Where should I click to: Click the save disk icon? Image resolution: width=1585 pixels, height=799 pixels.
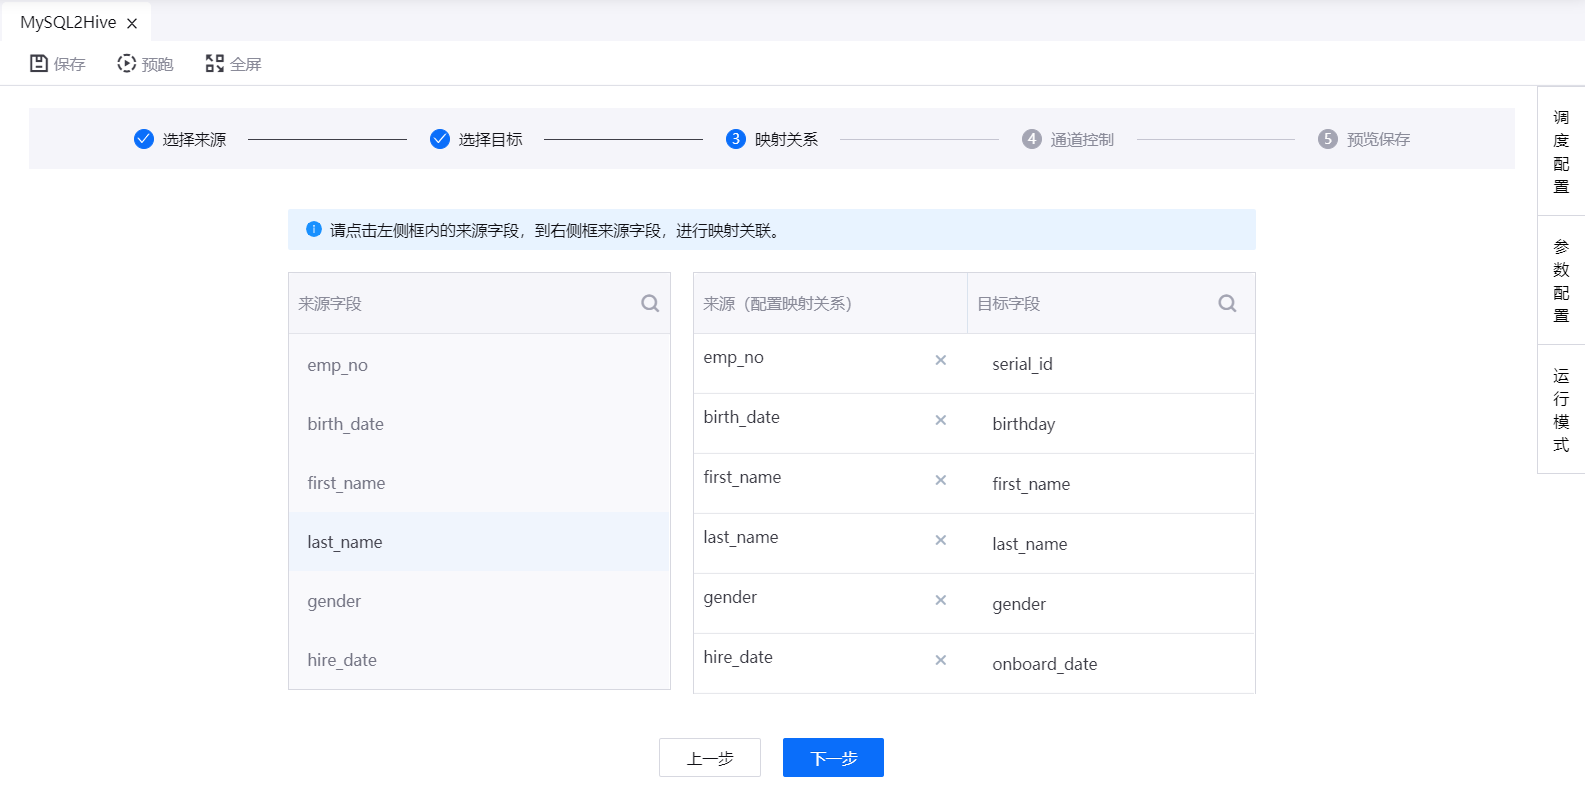pyautogui.click(x=39, y=63)
